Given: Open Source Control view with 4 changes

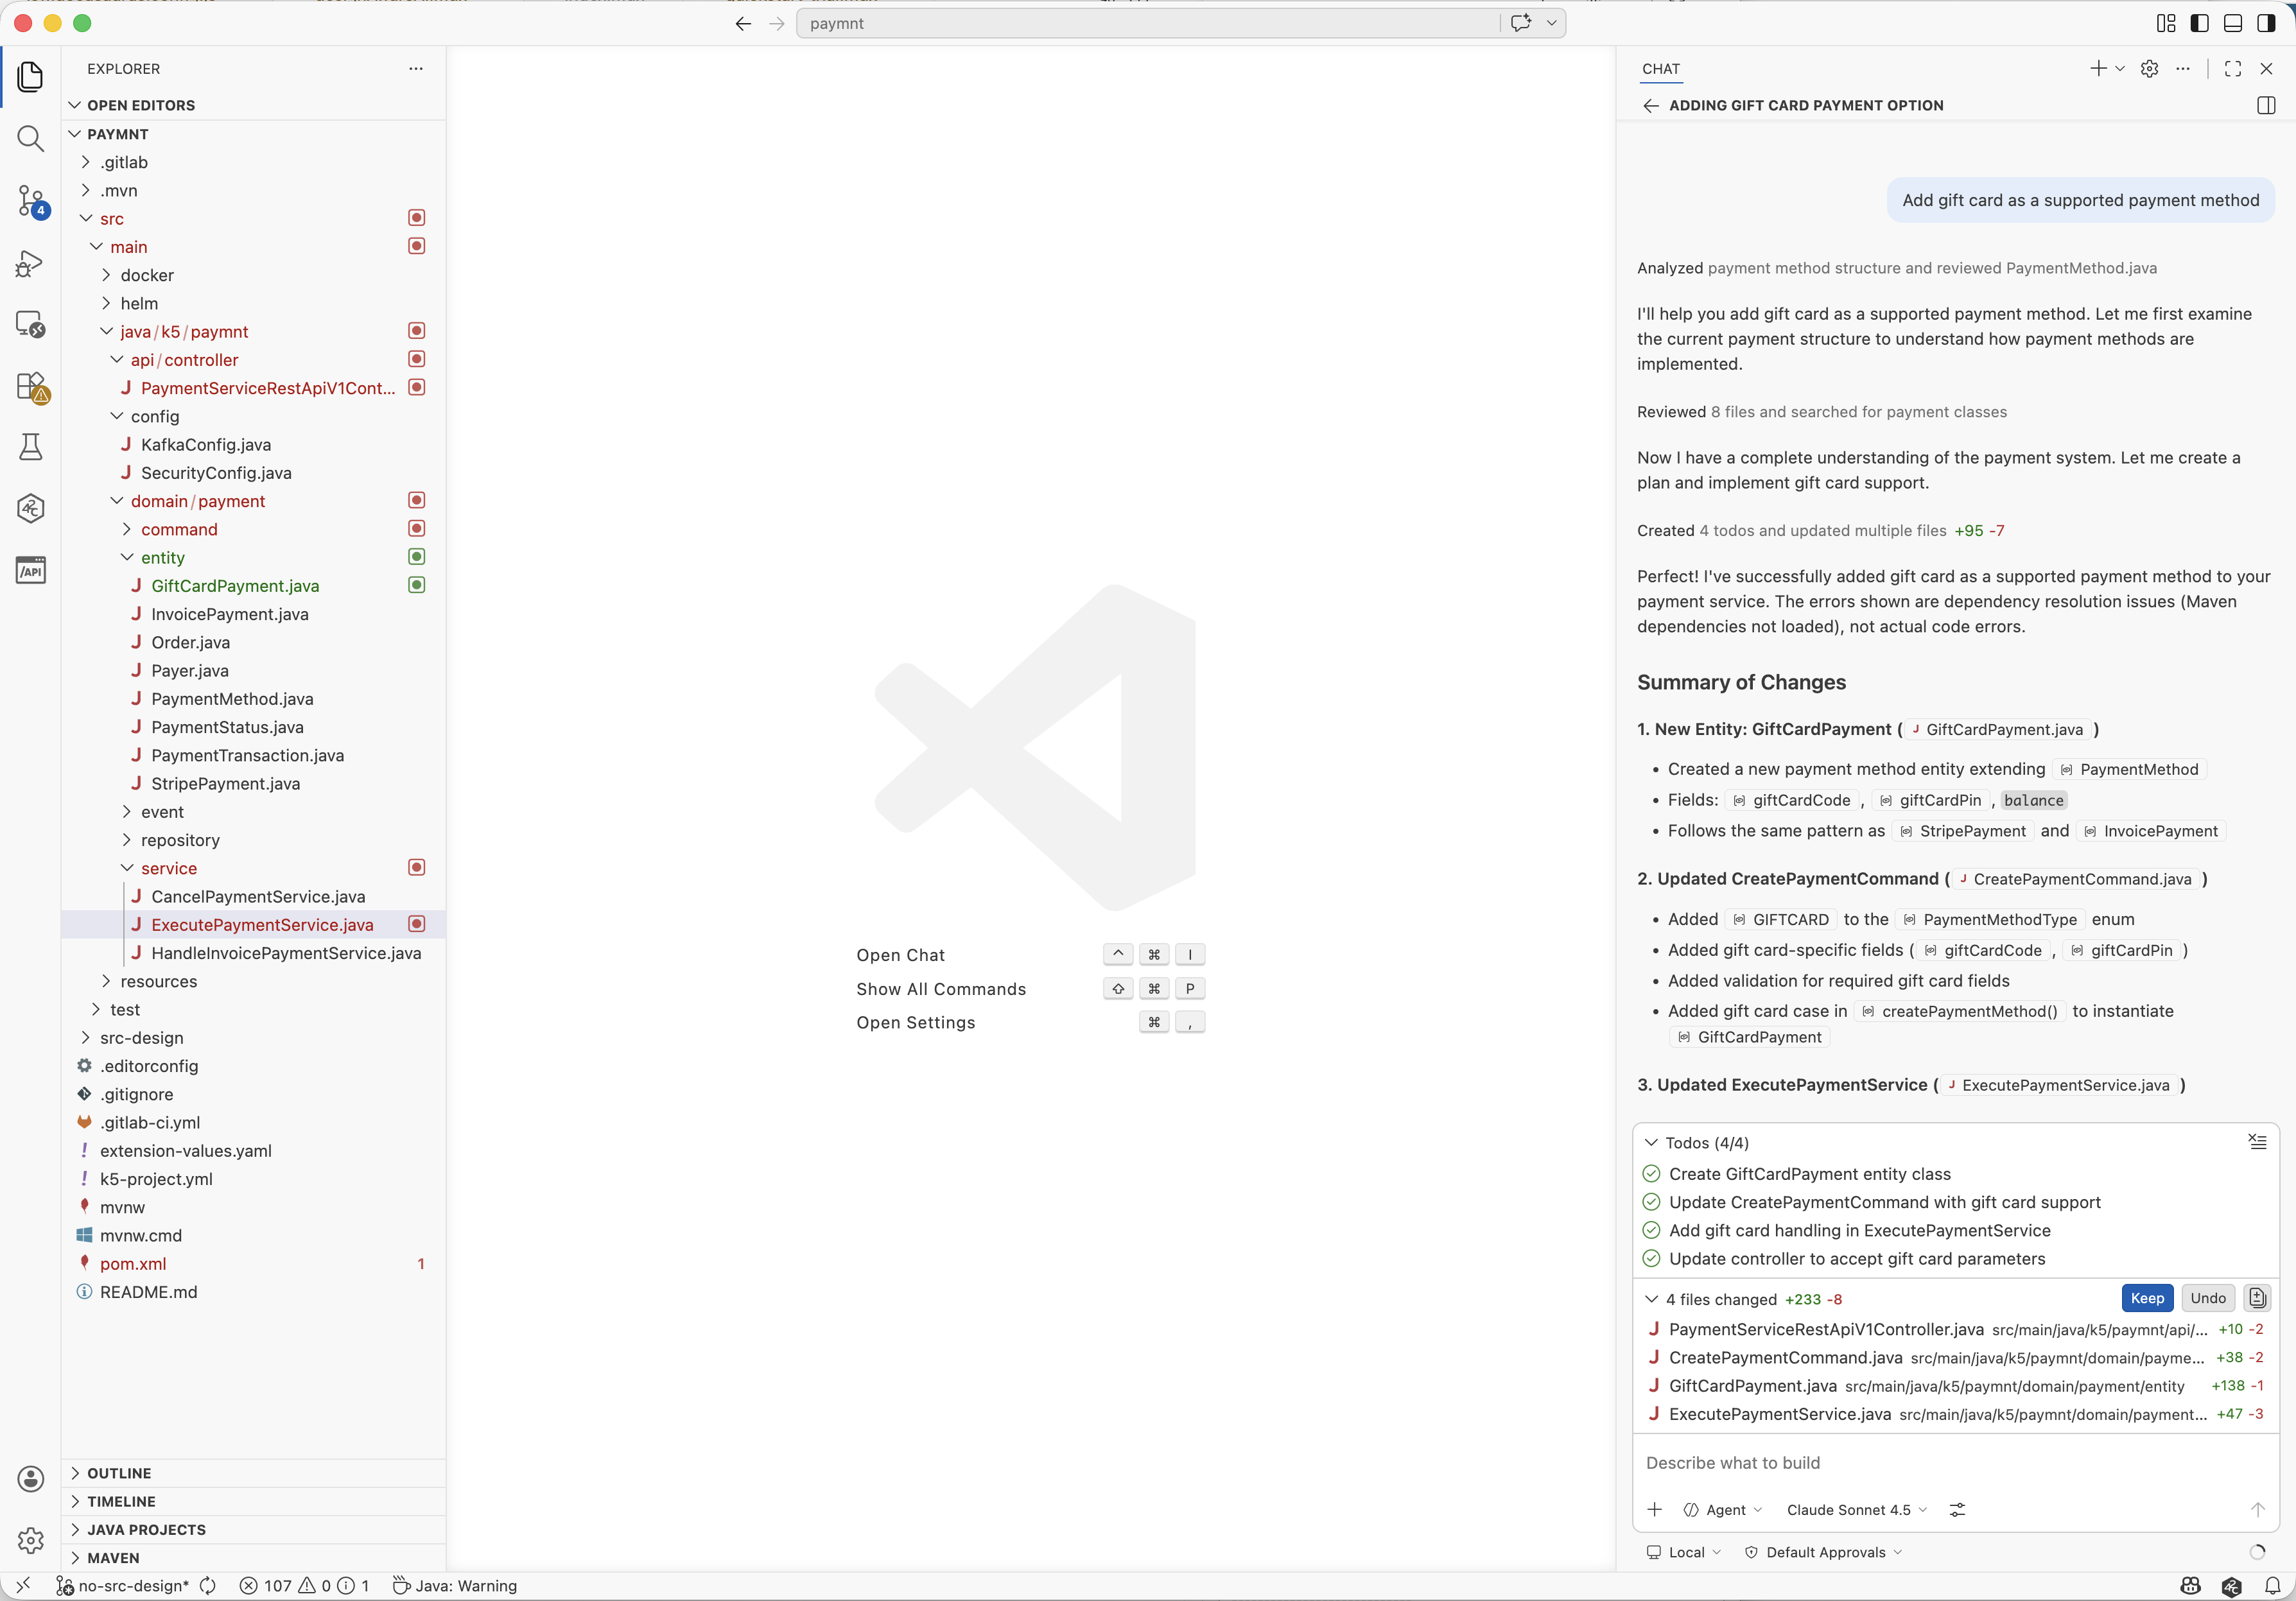Looking at the screenshot, I should tap(30, 200).
